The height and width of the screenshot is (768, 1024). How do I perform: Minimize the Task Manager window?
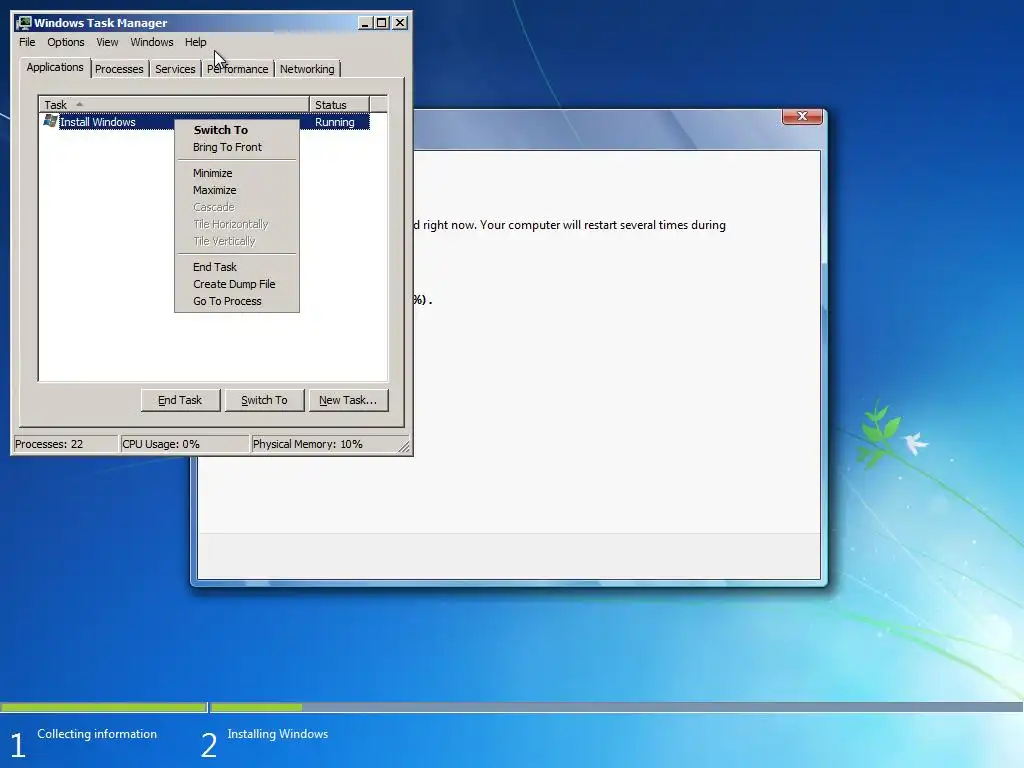point(366,23)
